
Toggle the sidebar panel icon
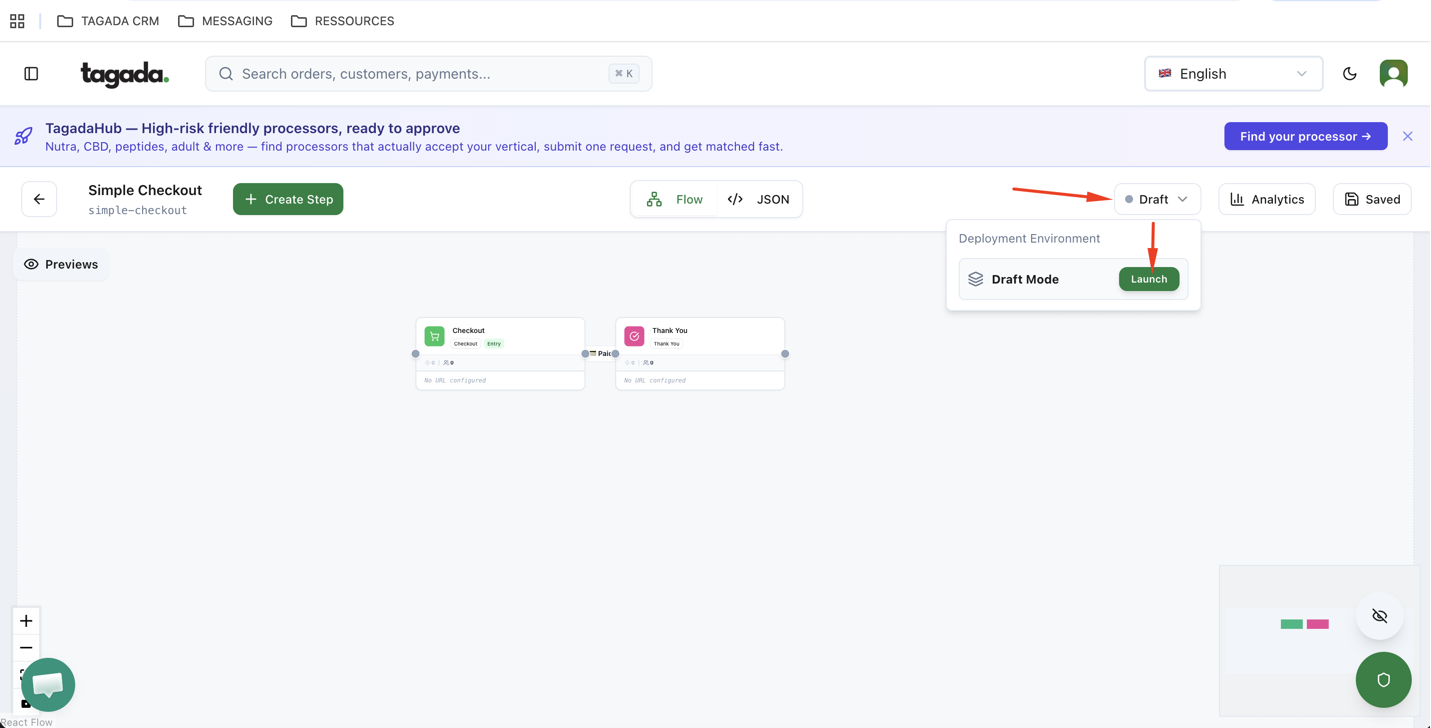pyautogui.click(x=31, y=74)
